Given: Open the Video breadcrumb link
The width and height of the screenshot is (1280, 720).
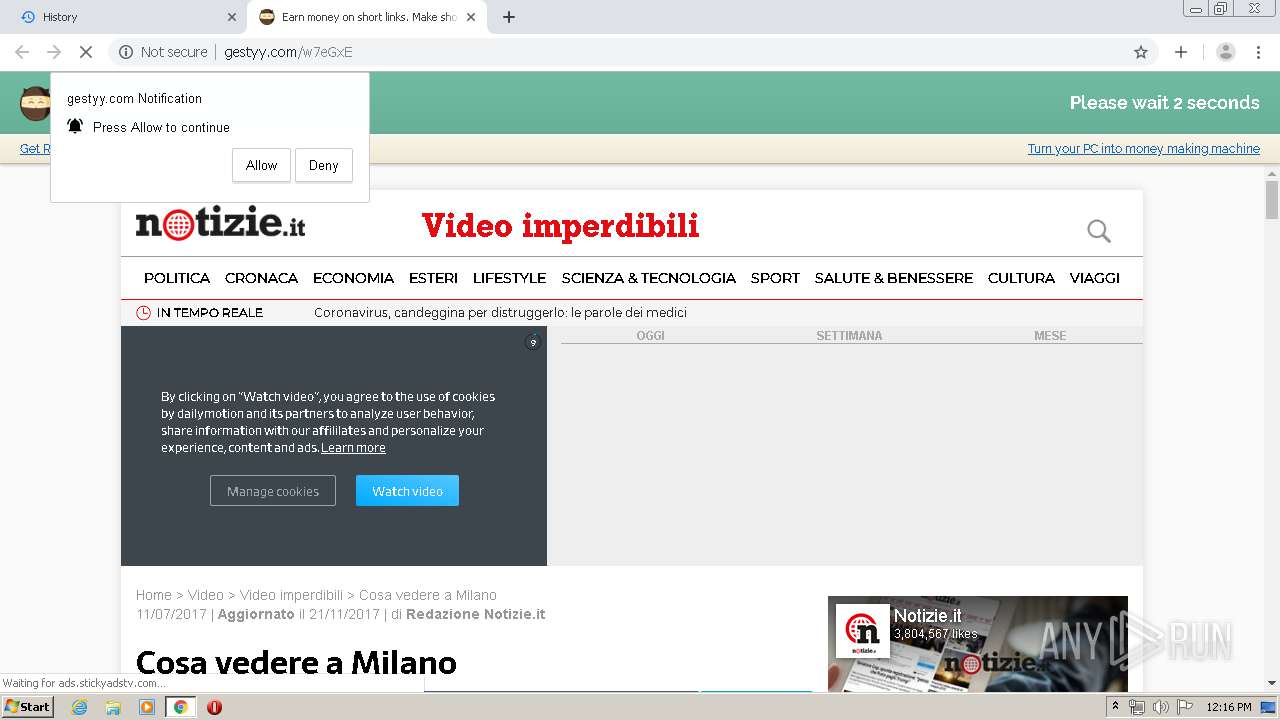Looking at the screenshot, I should [x=206, y=595].
